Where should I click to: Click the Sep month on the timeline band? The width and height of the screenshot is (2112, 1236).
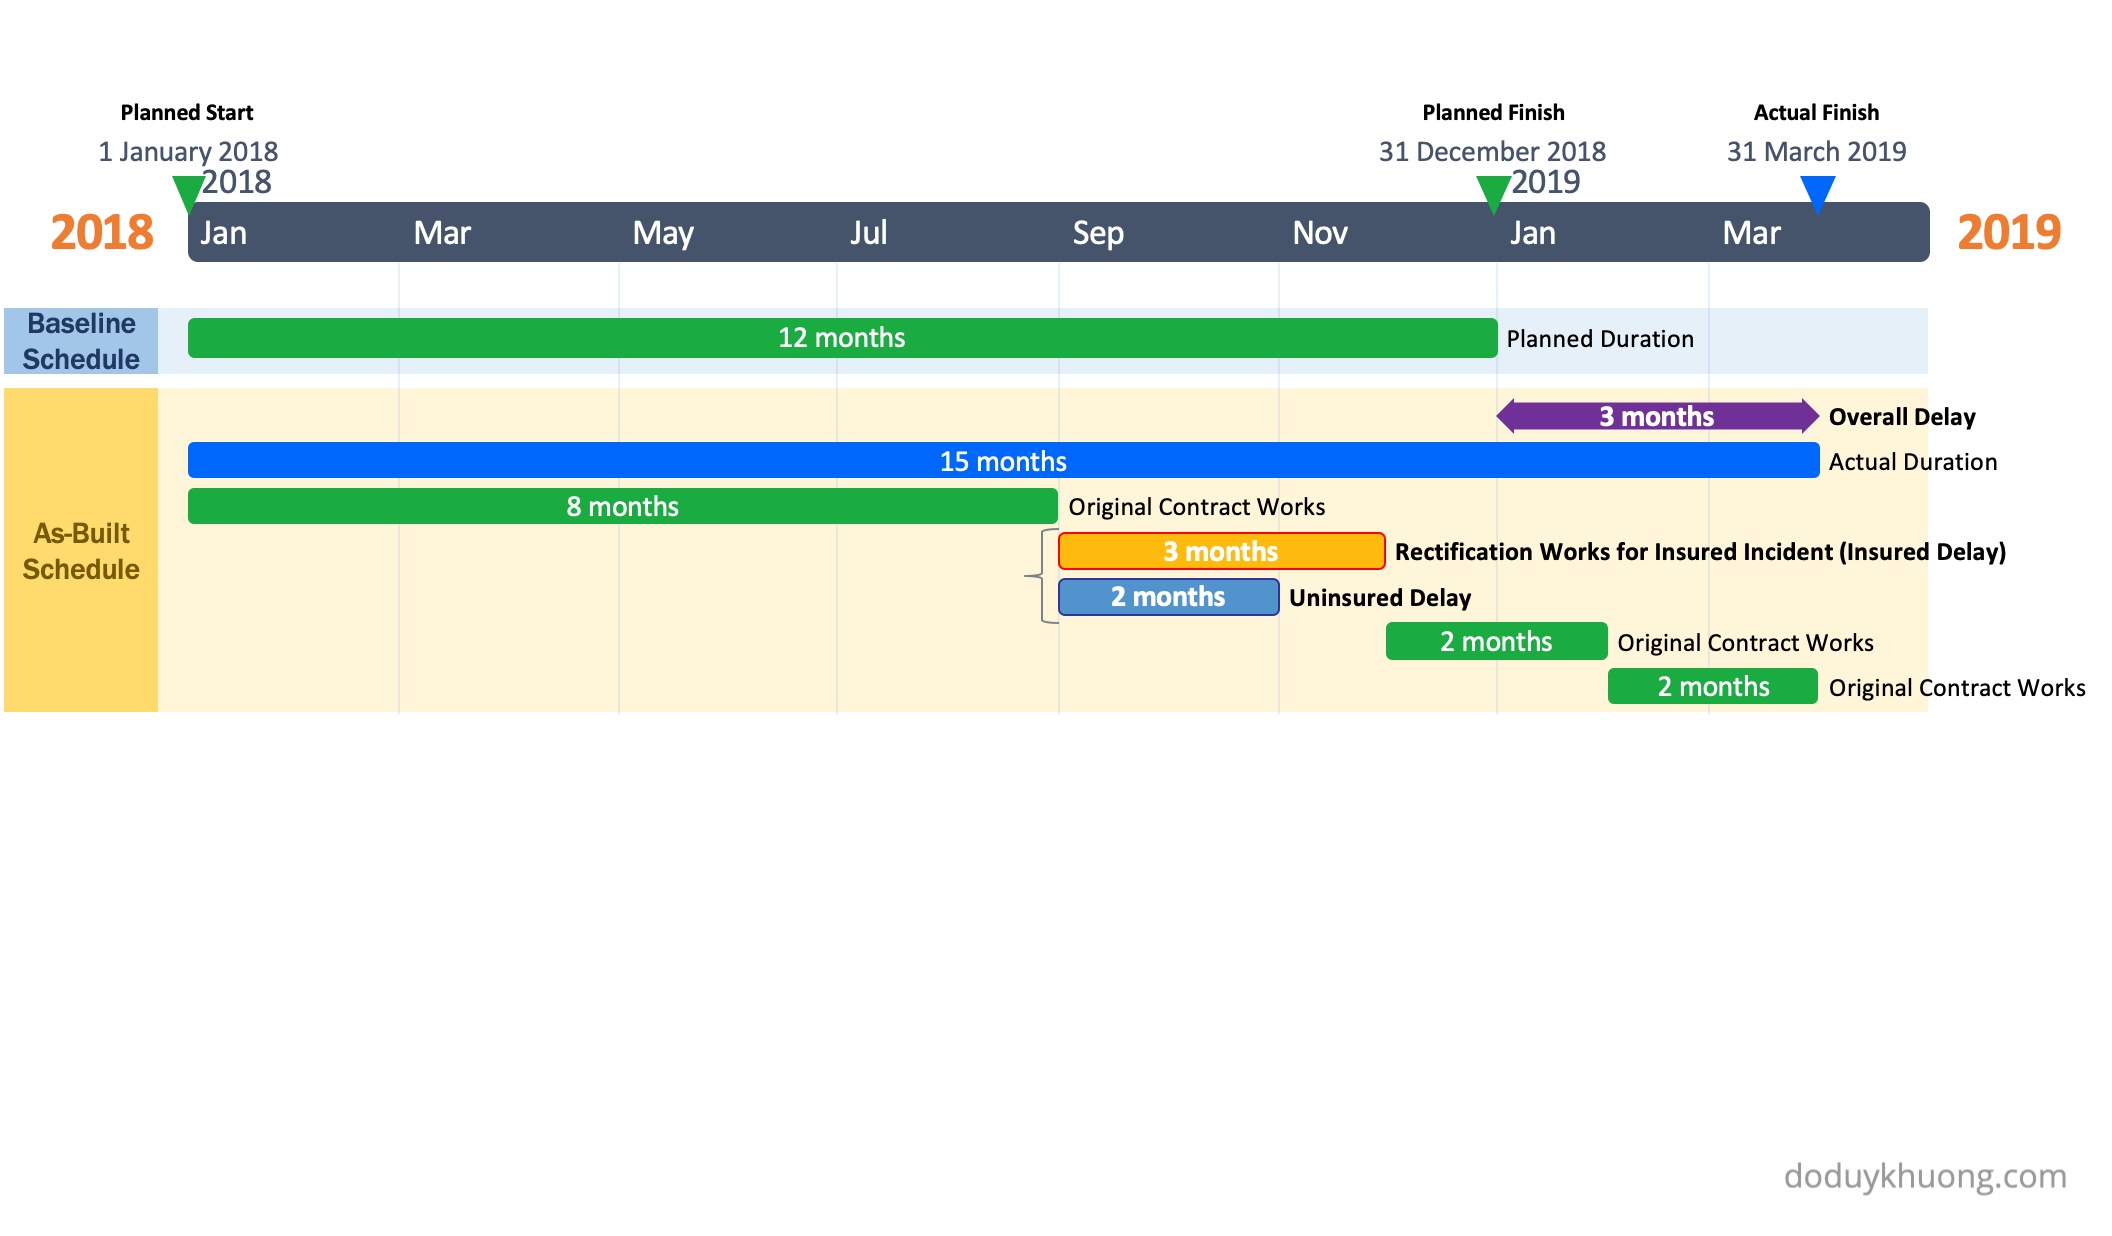pos(1098,233)
